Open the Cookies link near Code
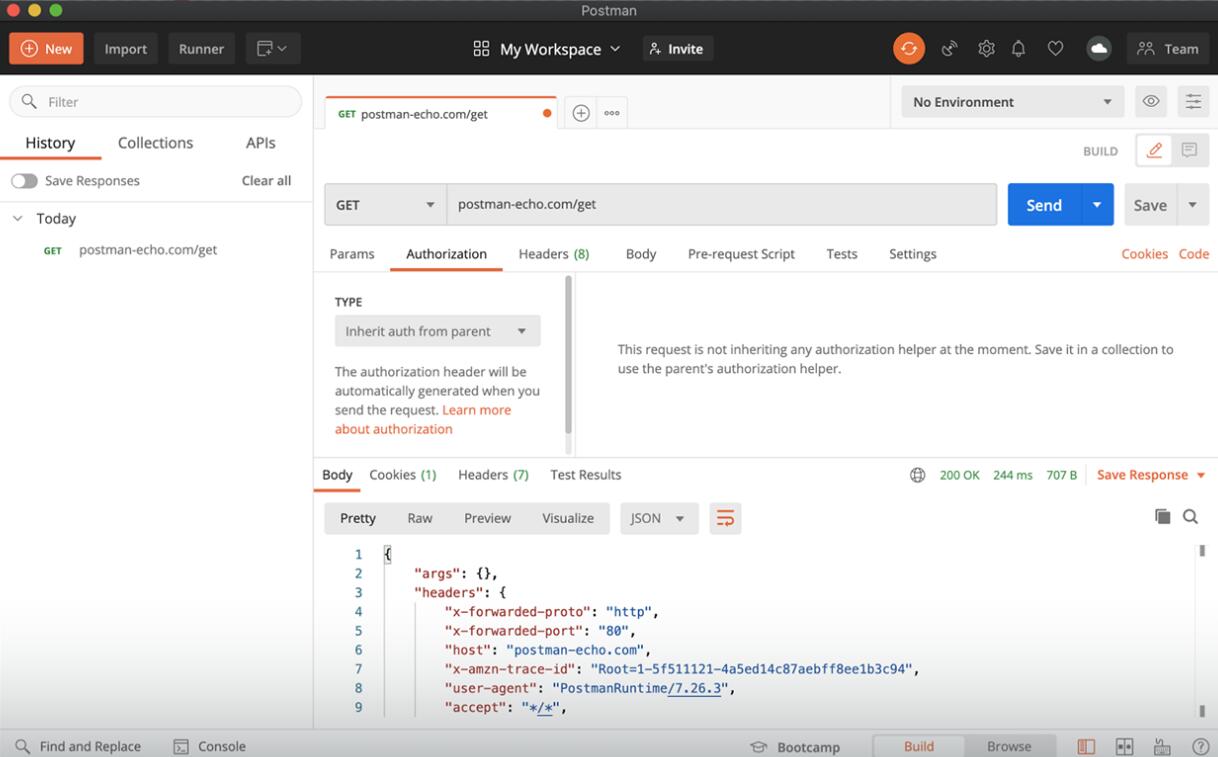This screenshot has height=757, width=1218. coord(1144,254)
